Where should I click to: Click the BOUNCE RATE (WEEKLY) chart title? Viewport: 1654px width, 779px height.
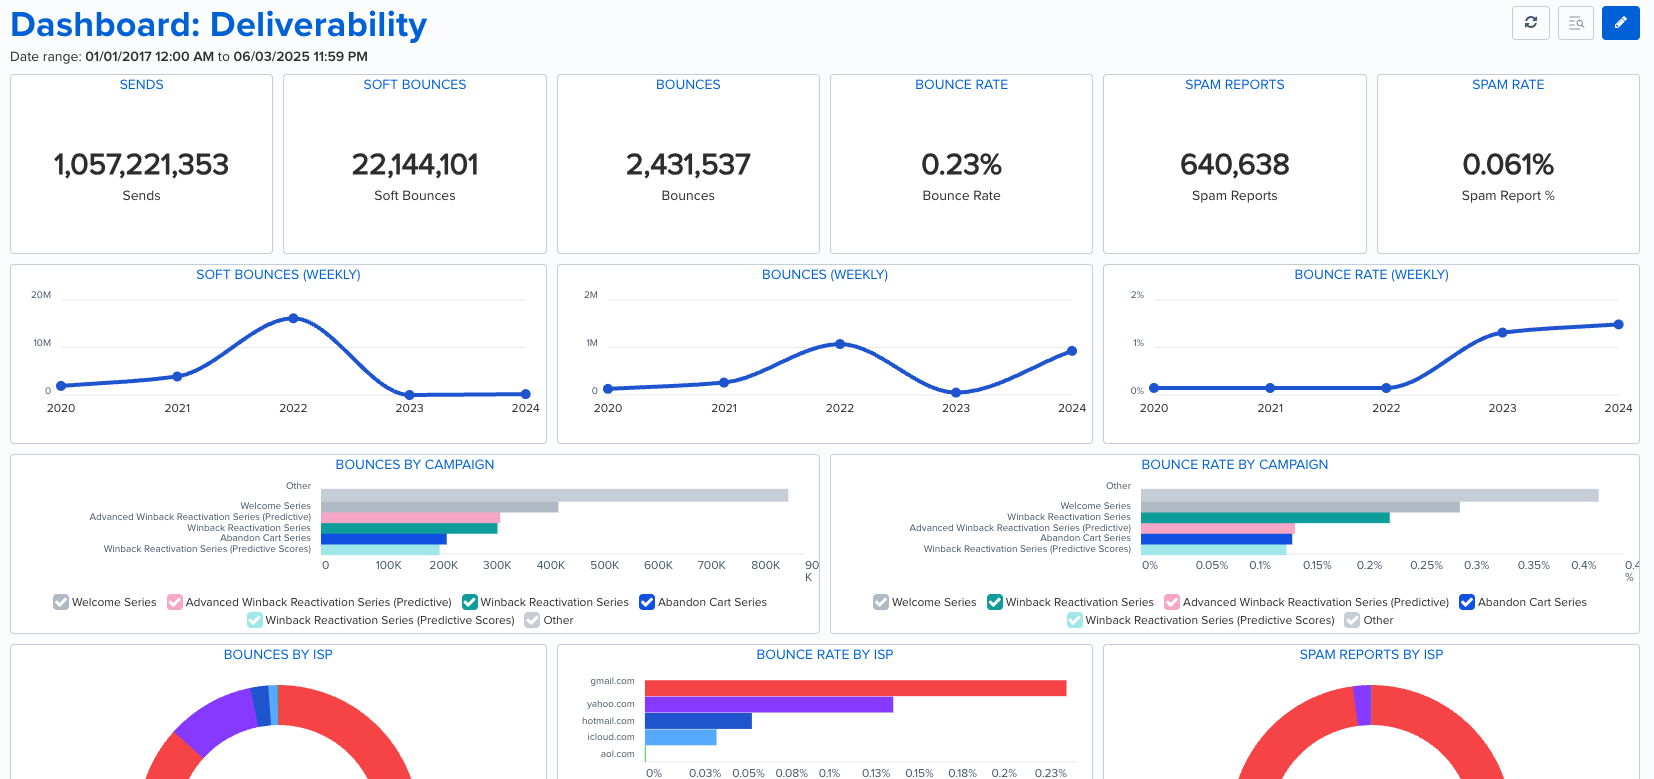coord(1371,275)
